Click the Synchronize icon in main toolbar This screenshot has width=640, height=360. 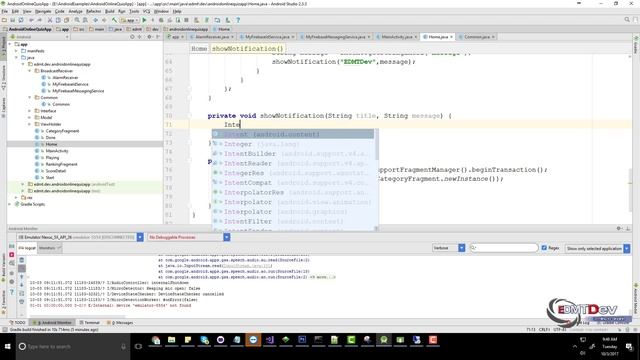click(x=21, y=20)
